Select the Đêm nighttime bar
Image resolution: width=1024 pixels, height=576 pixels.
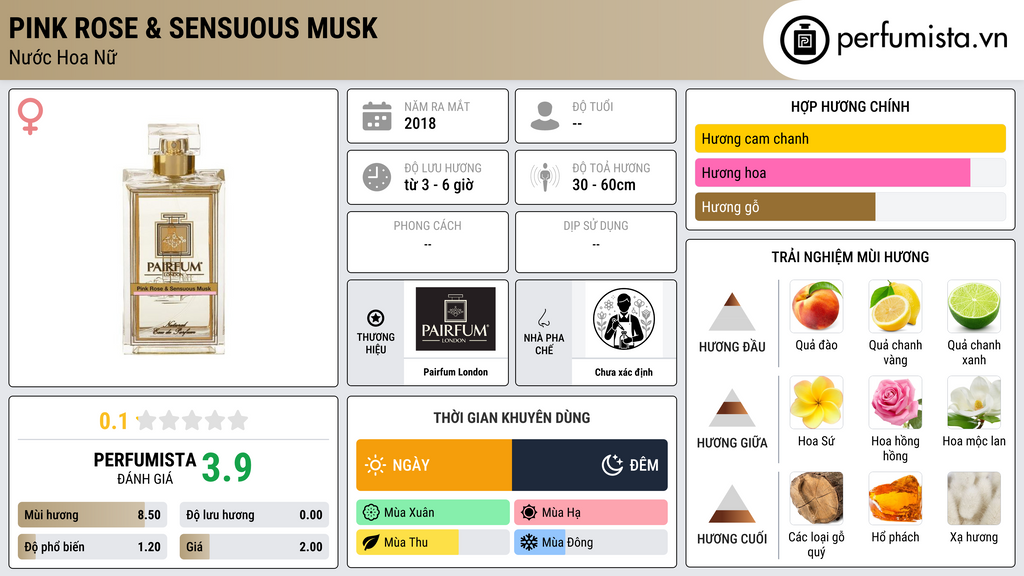coord(590,465)
